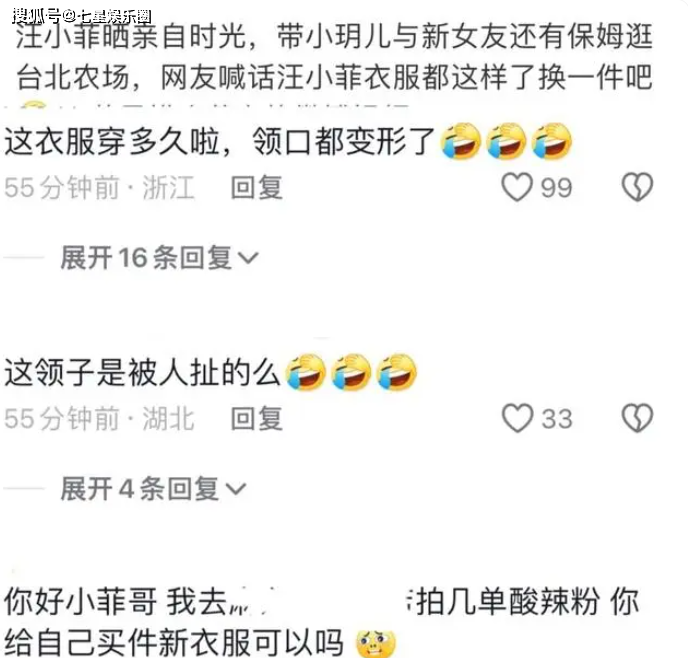Click the 搜狐号@七星娱乐圈 watermark

coord(82,16)
